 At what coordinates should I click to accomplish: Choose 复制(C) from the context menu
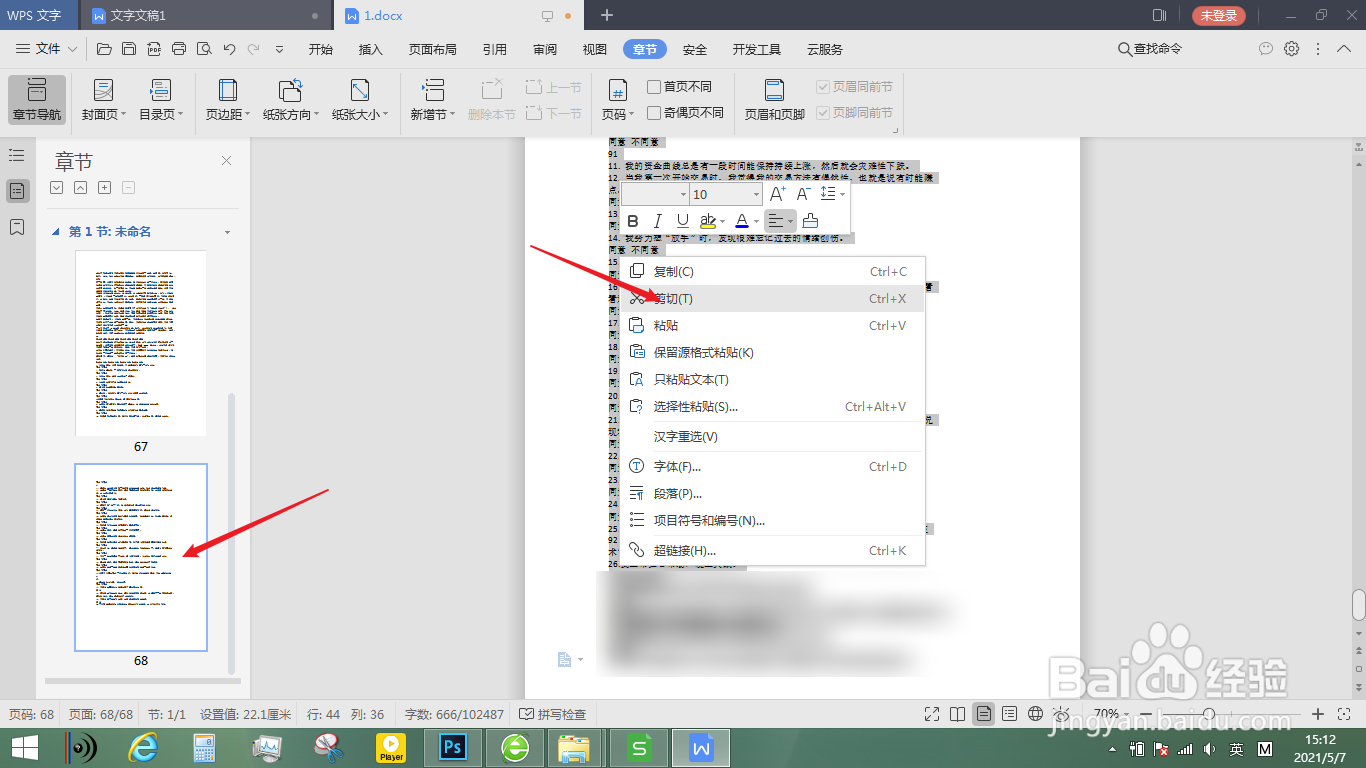[x=772, y=271]
